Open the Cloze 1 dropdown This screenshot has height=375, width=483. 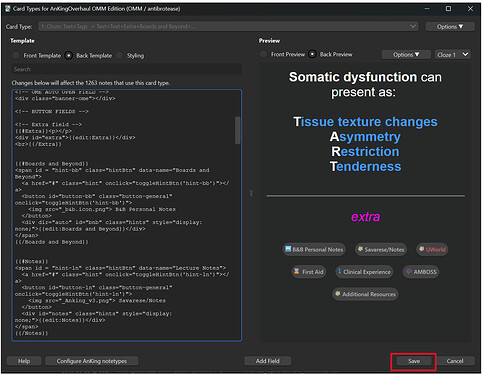pos(452,54)
